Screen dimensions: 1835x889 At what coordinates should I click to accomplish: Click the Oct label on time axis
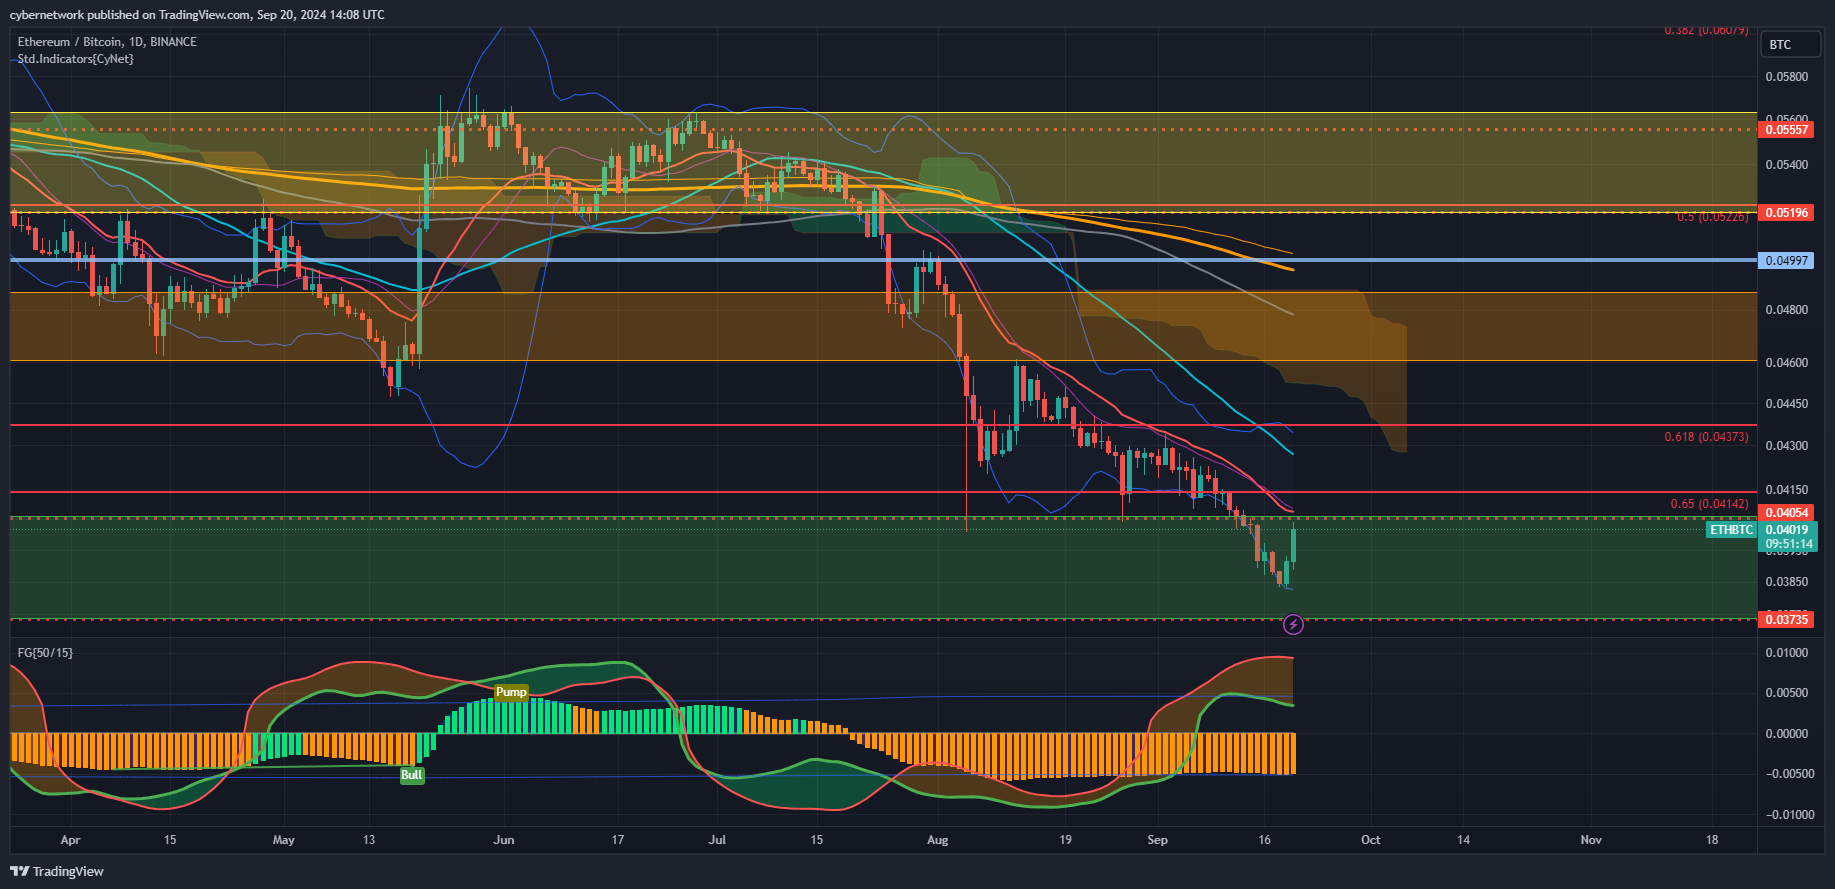(1370, 840)
